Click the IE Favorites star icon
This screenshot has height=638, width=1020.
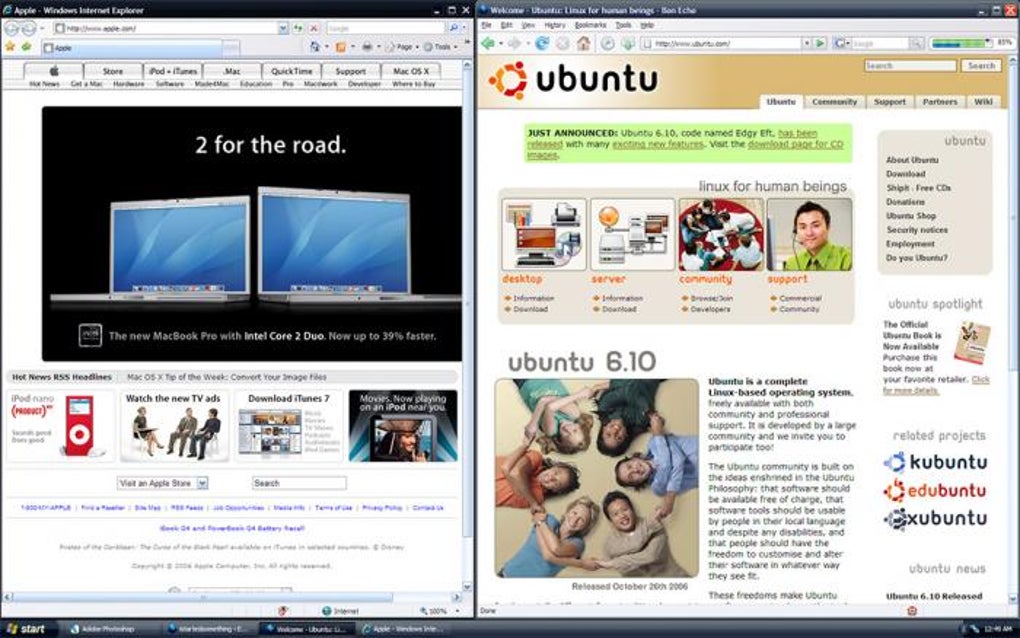(10, 47)
